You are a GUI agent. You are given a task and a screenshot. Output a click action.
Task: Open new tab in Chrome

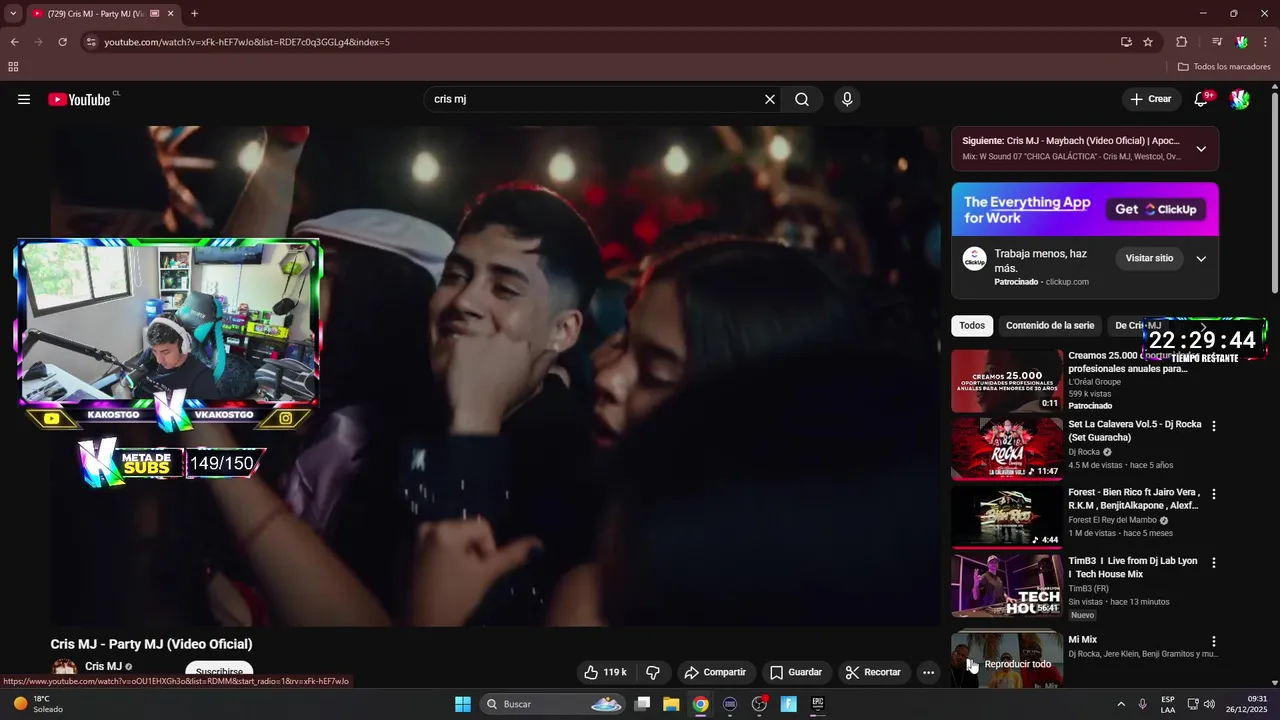pos(194,14)
